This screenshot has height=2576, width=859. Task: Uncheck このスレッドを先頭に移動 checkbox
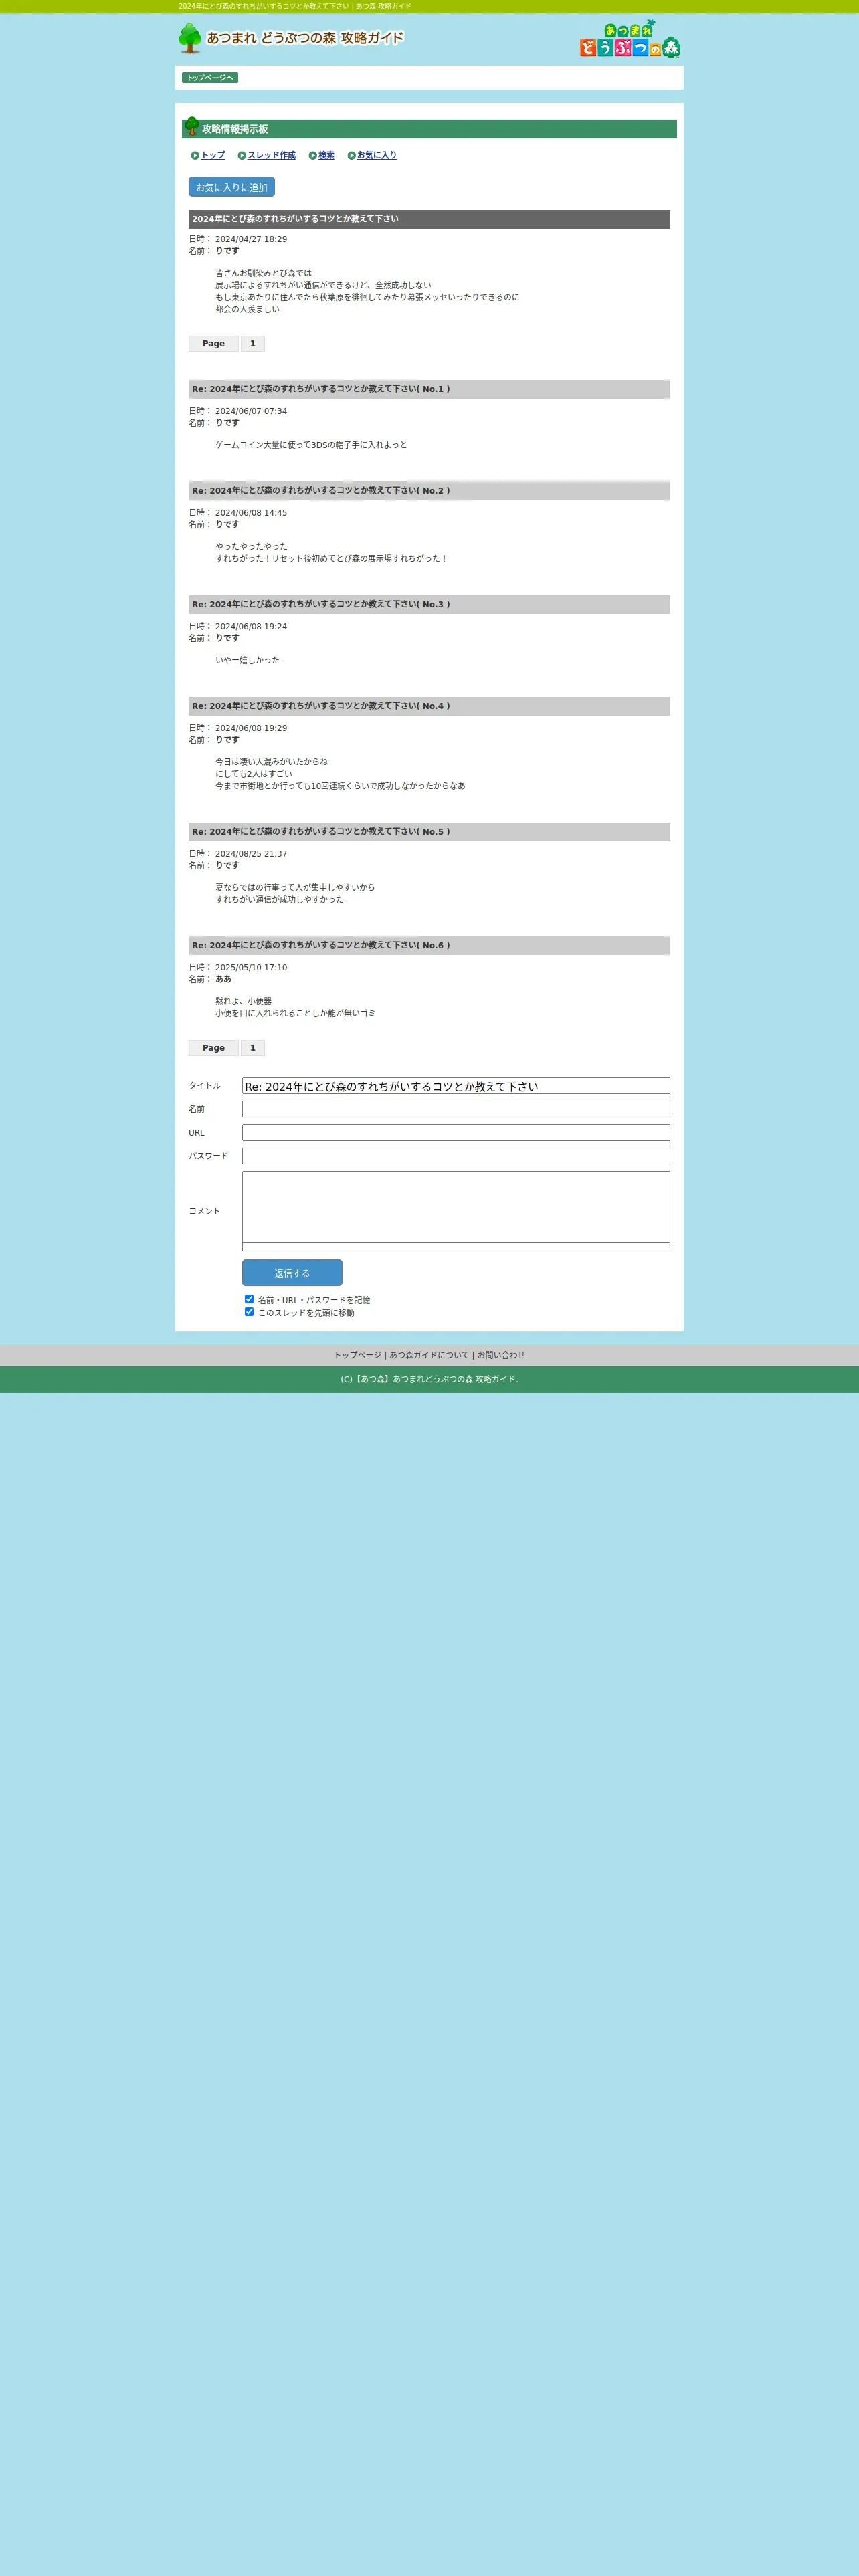point(249,1312)
